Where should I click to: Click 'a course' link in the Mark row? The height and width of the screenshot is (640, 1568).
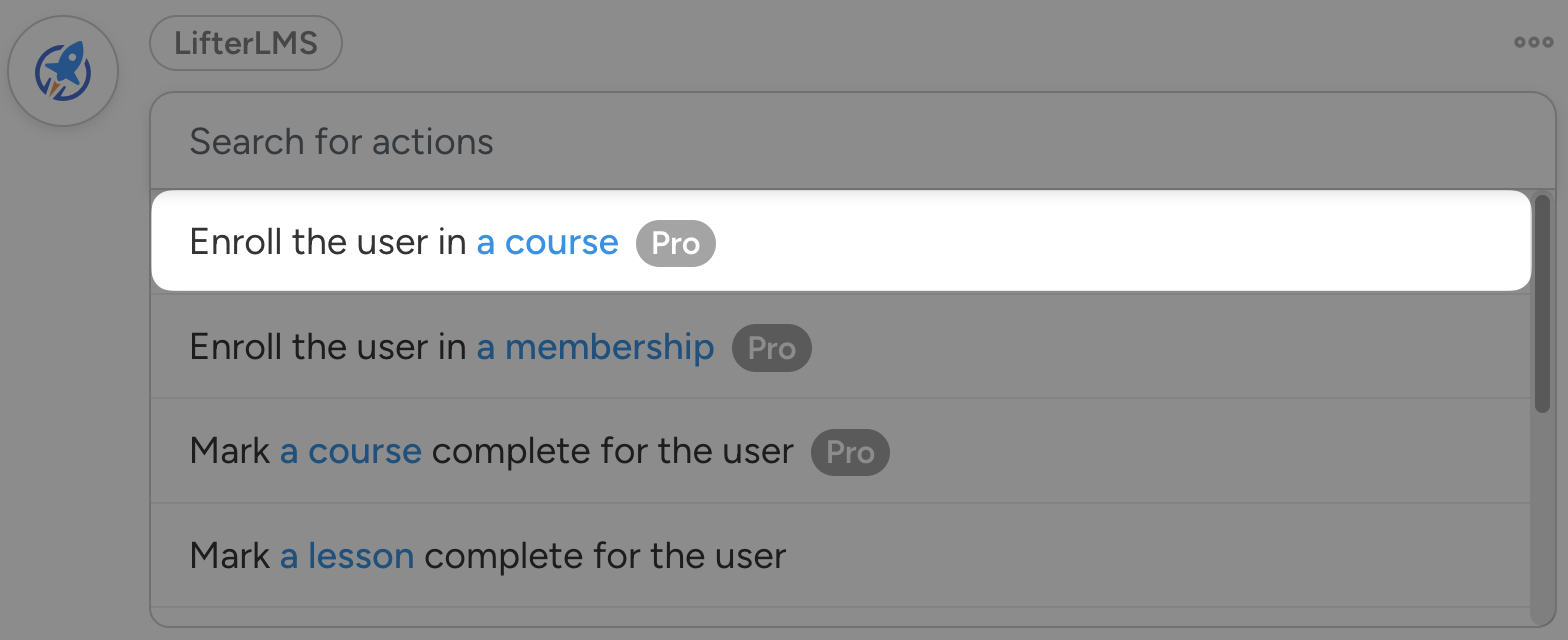pos(350,452)
